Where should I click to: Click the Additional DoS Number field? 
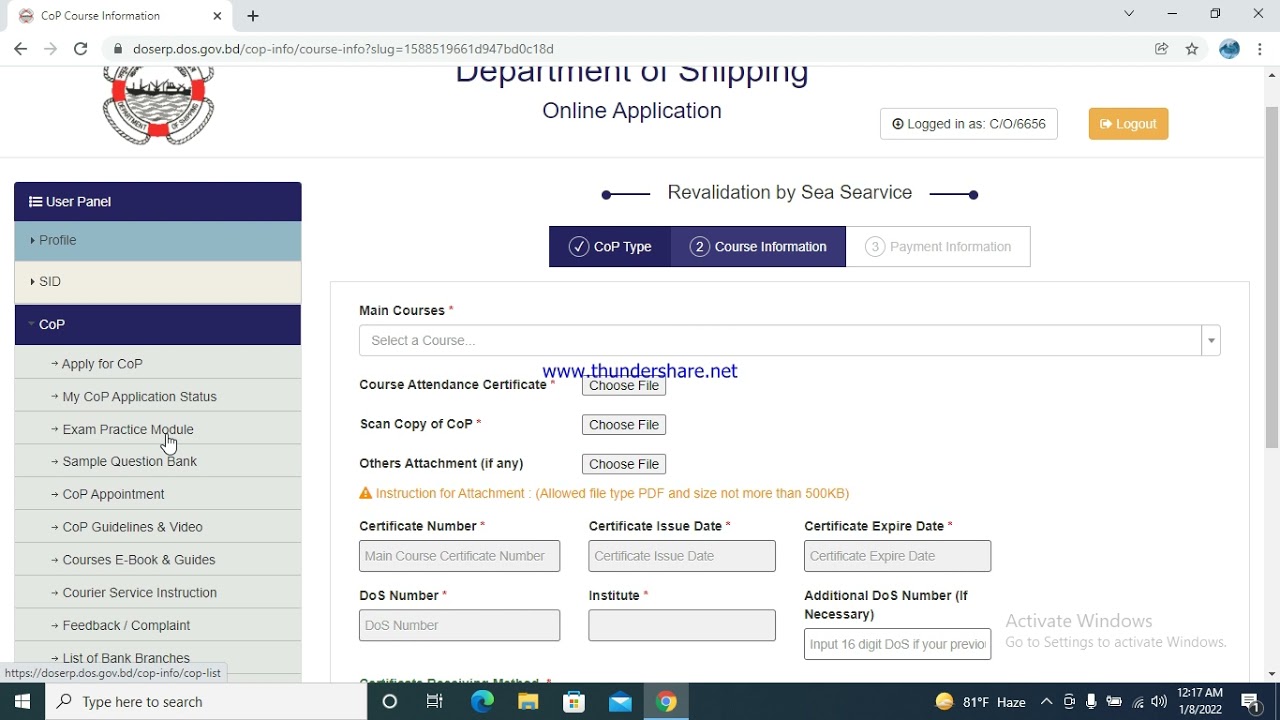coord(898,644)
